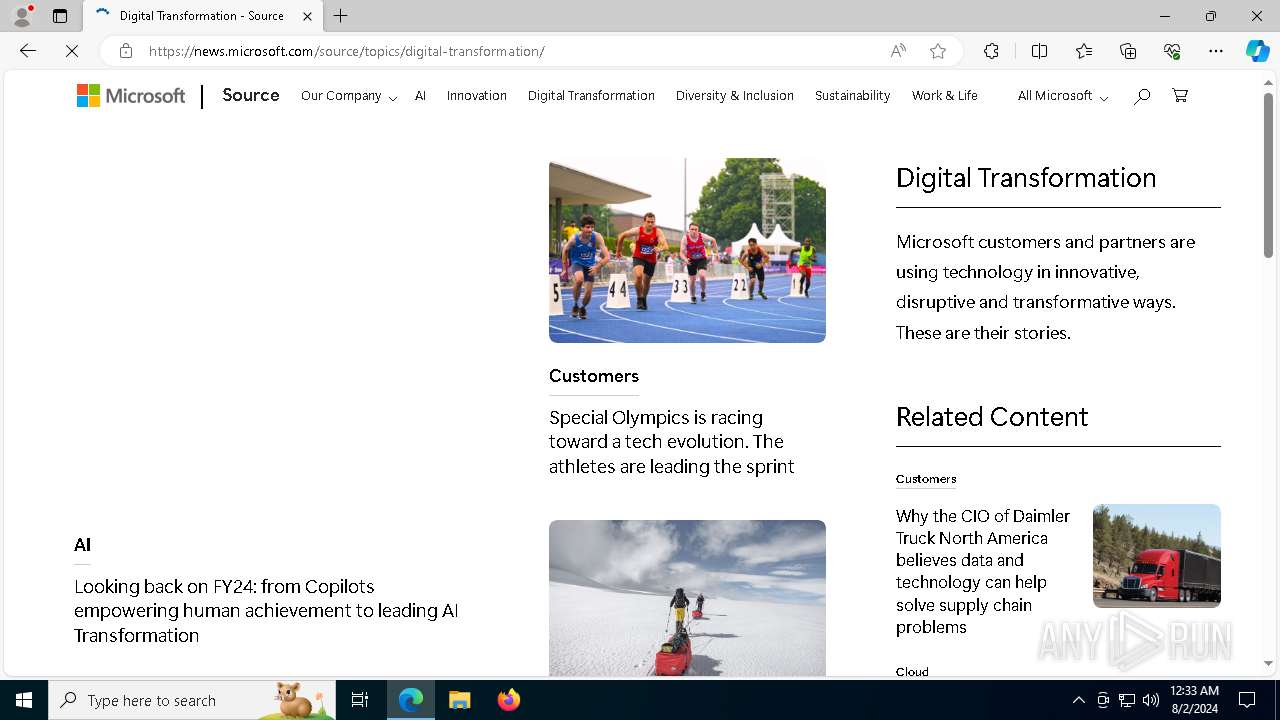Open a new tab
Screen dimensions: 1280x720
click(x=341, y=16)
